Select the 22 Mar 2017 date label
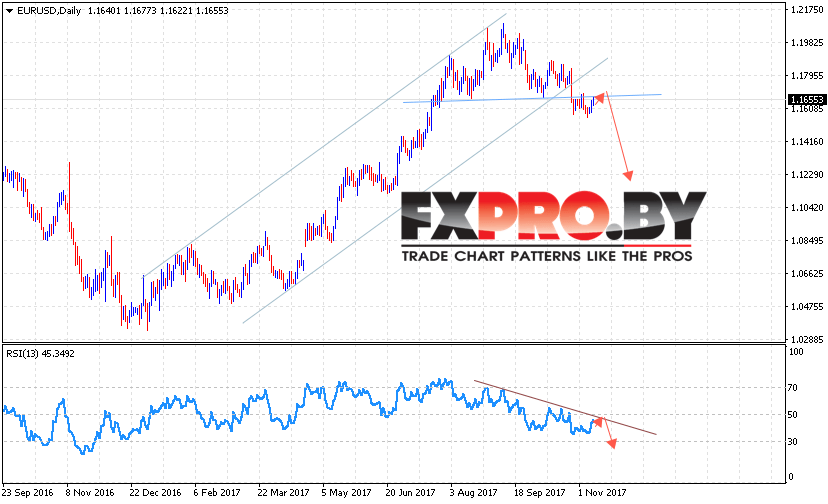828x504 pixels. tap(283, 492)
